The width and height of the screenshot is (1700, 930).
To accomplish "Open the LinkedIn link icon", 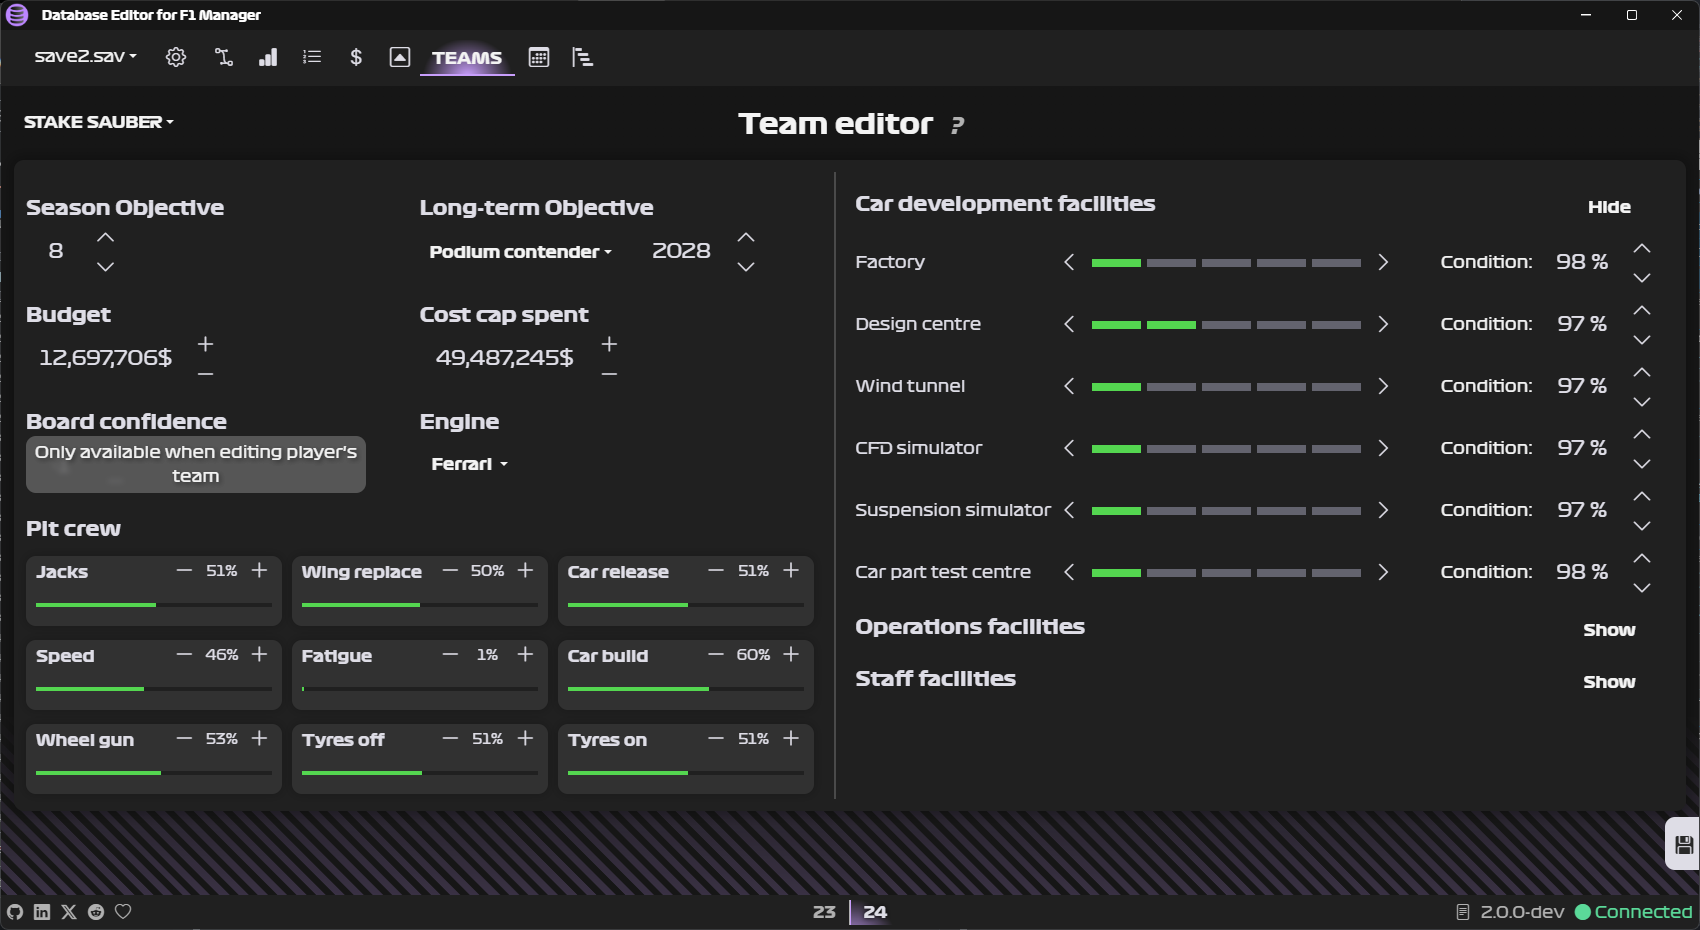I will click(42, 912).
